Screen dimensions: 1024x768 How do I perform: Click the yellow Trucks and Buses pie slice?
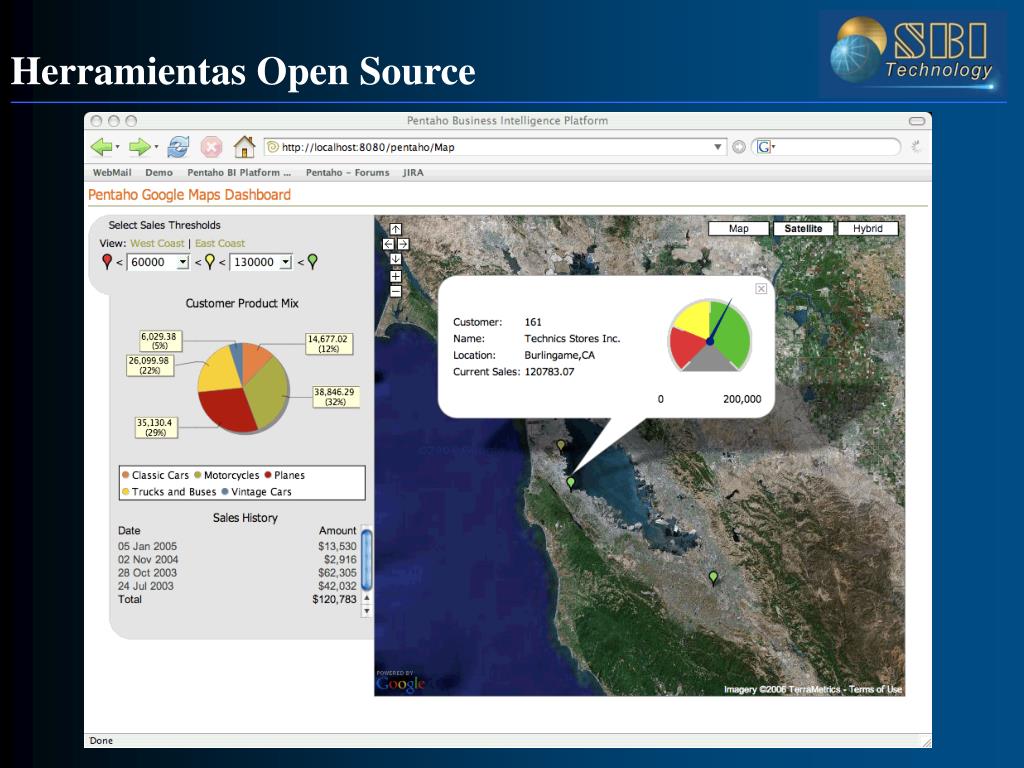point(219,369)
